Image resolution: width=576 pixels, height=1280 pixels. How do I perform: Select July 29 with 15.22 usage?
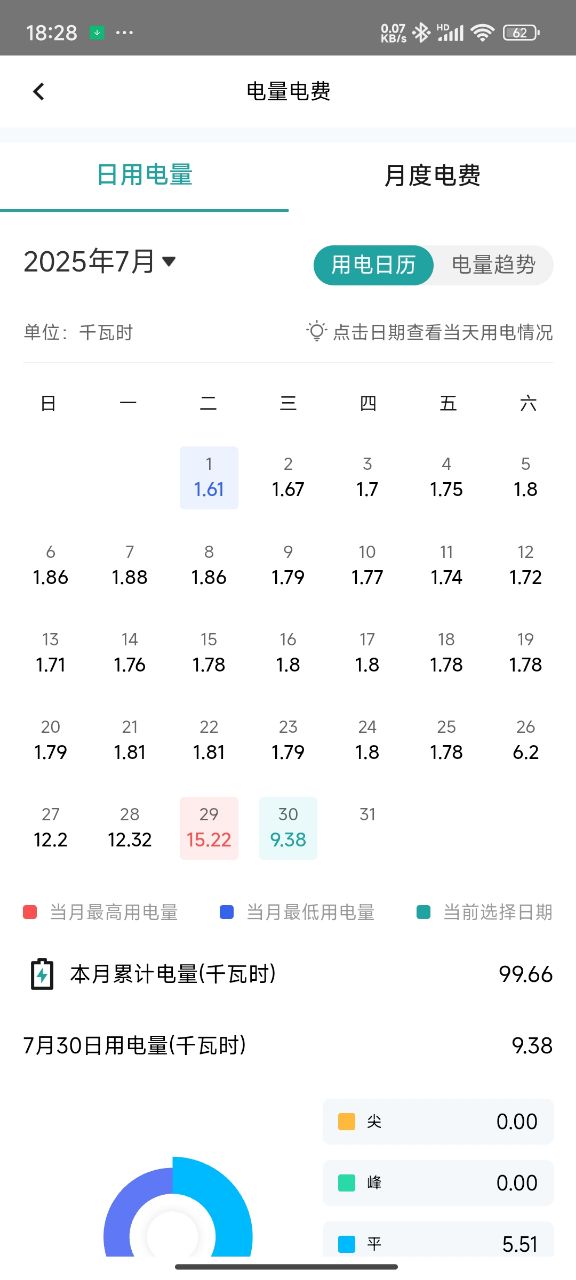[x=209, y=828]
